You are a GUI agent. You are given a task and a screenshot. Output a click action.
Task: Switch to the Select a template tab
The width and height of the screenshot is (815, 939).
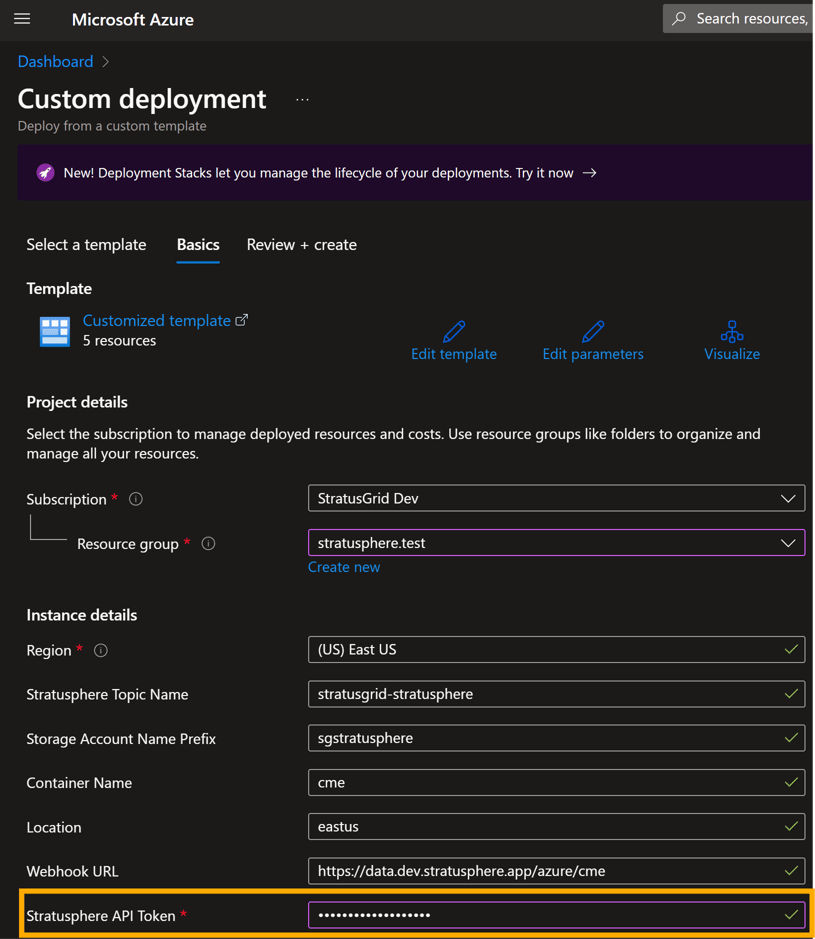tap(86, 244)
